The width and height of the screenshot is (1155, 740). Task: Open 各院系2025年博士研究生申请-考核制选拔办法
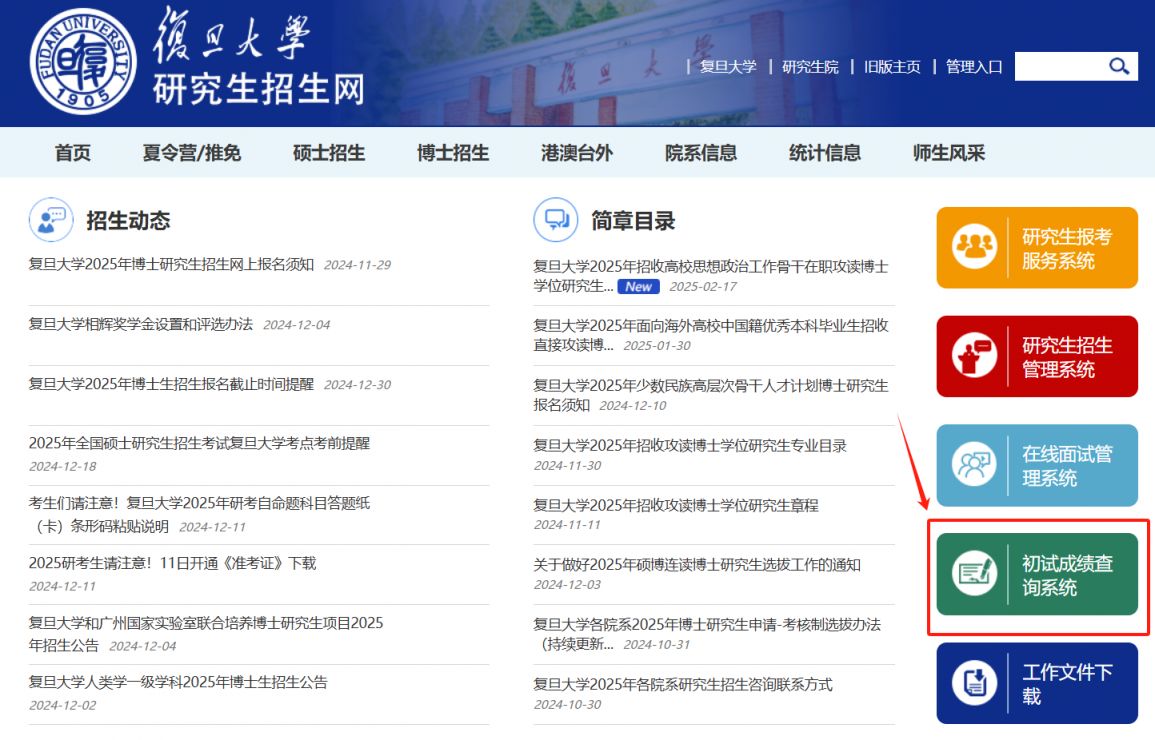[707, 634]
